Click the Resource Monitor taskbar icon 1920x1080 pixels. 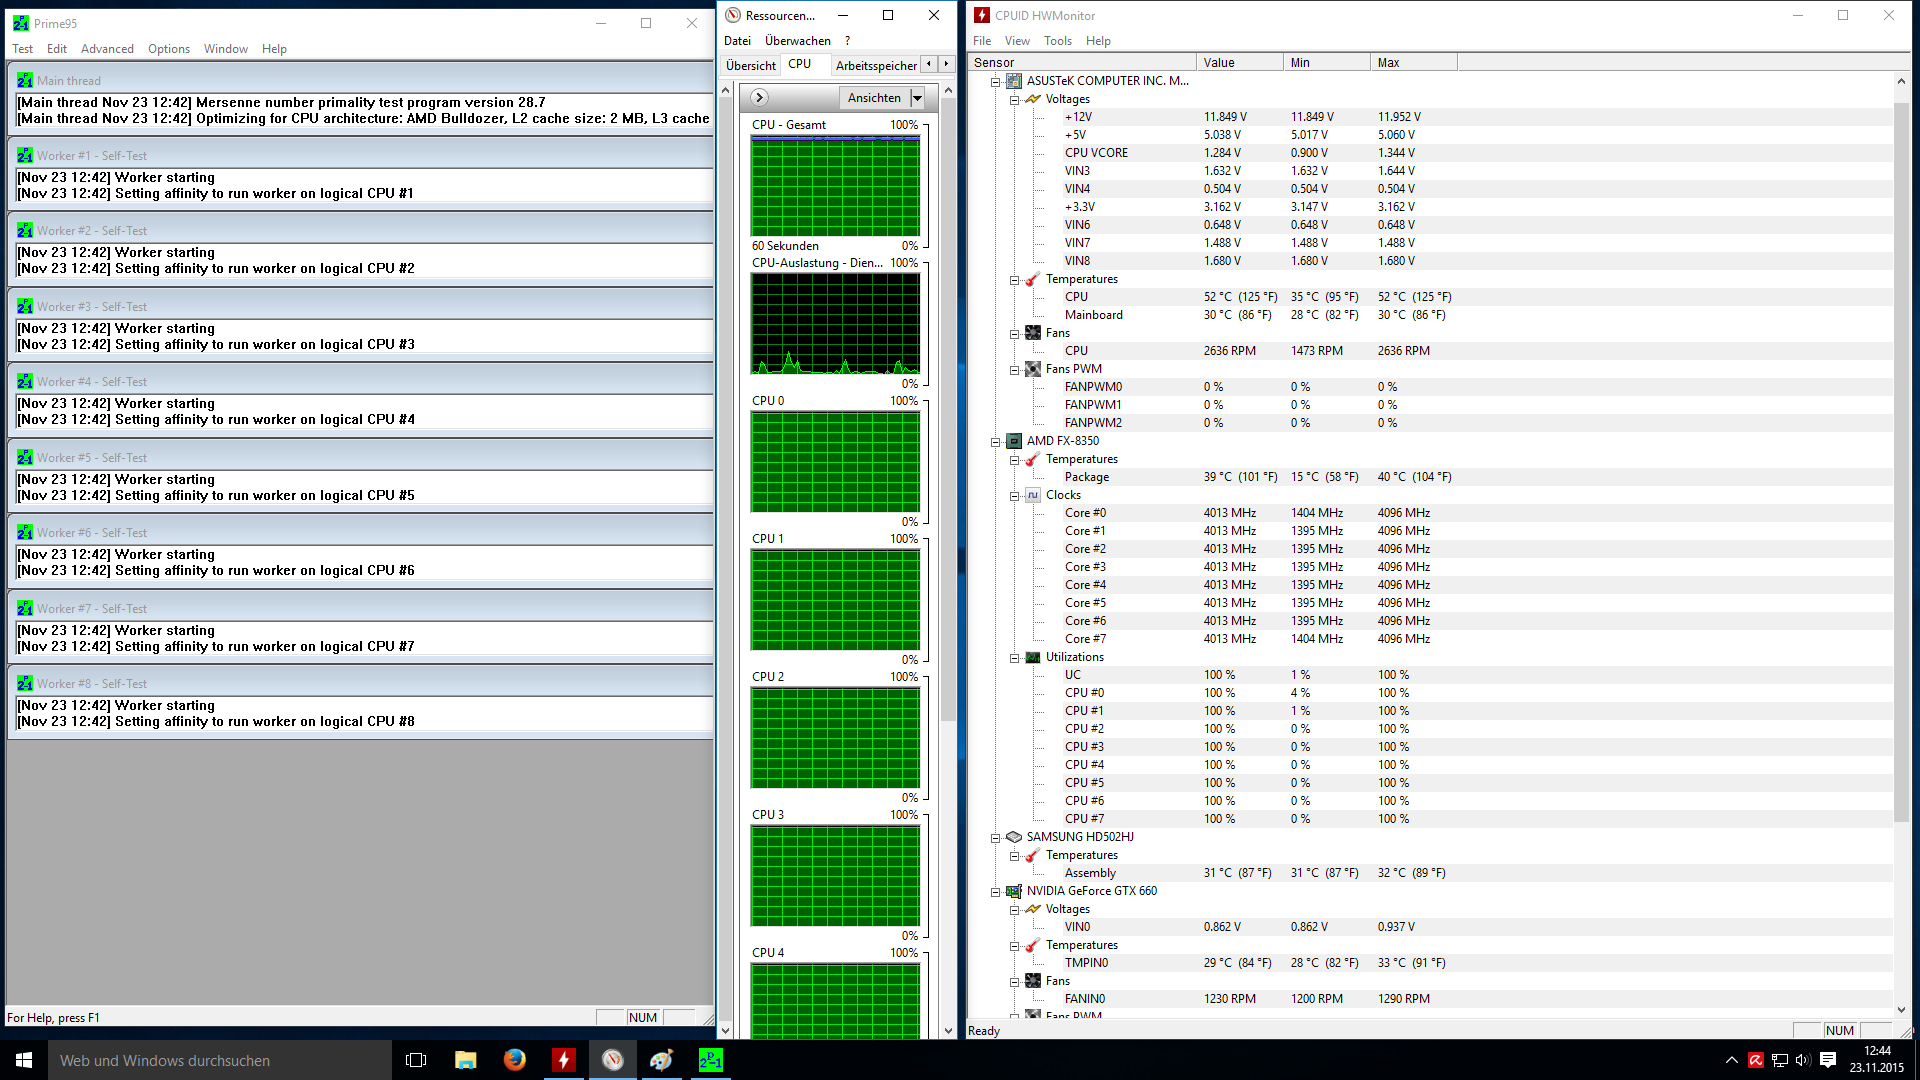[613, 1060]
